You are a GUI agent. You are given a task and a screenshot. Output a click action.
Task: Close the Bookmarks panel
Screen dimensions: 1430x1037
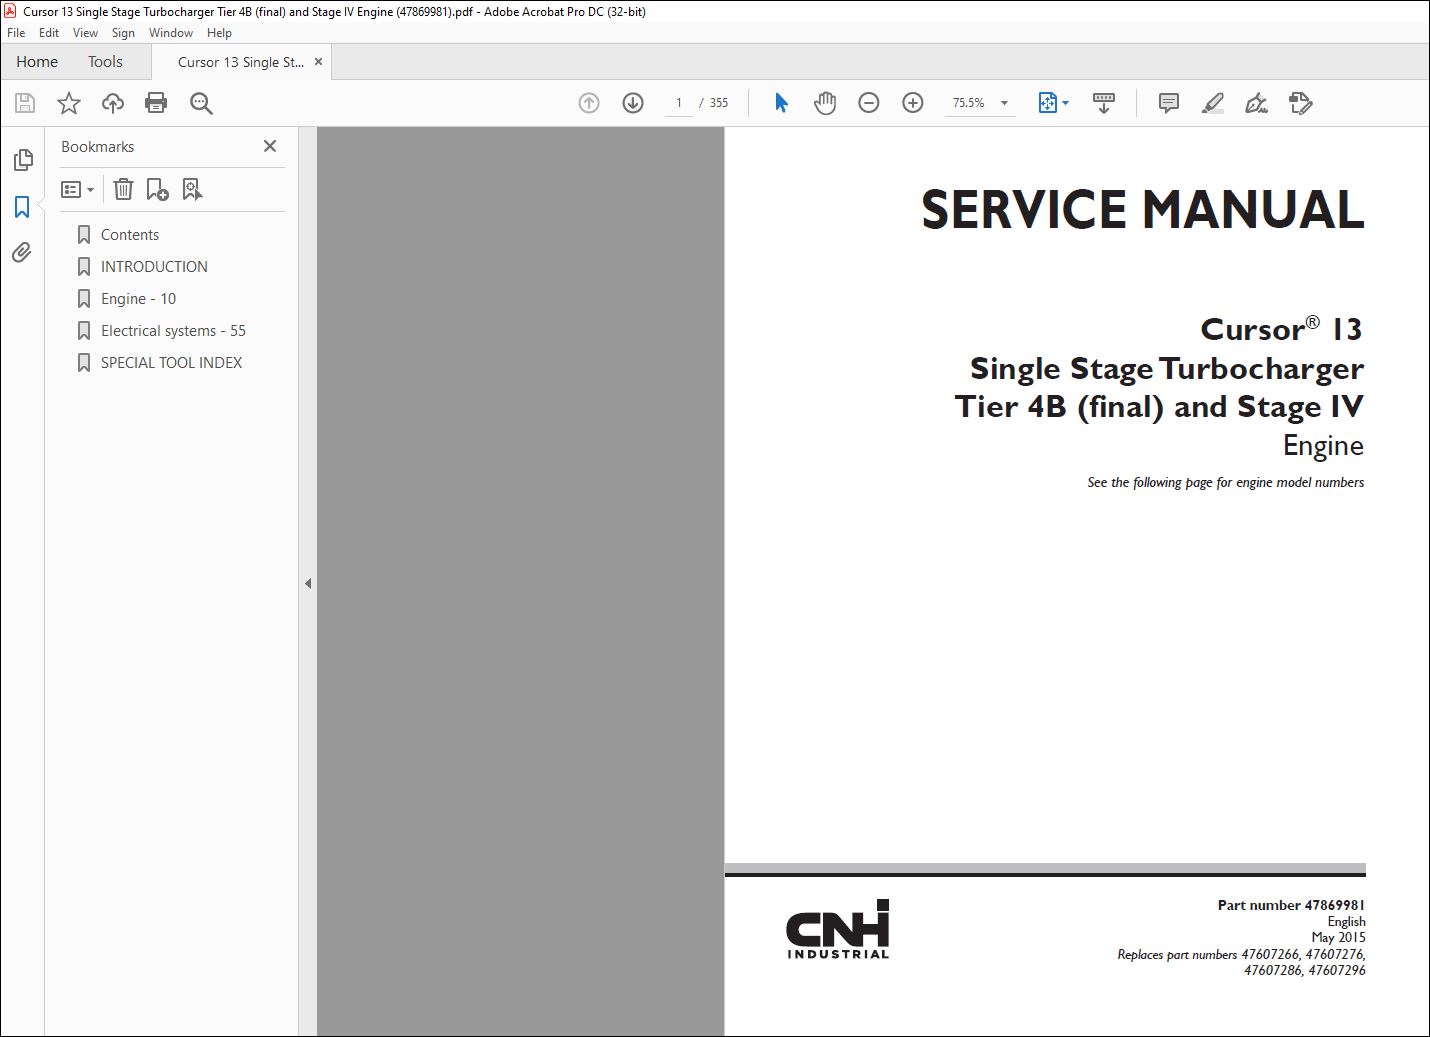(x=270, y=146)
